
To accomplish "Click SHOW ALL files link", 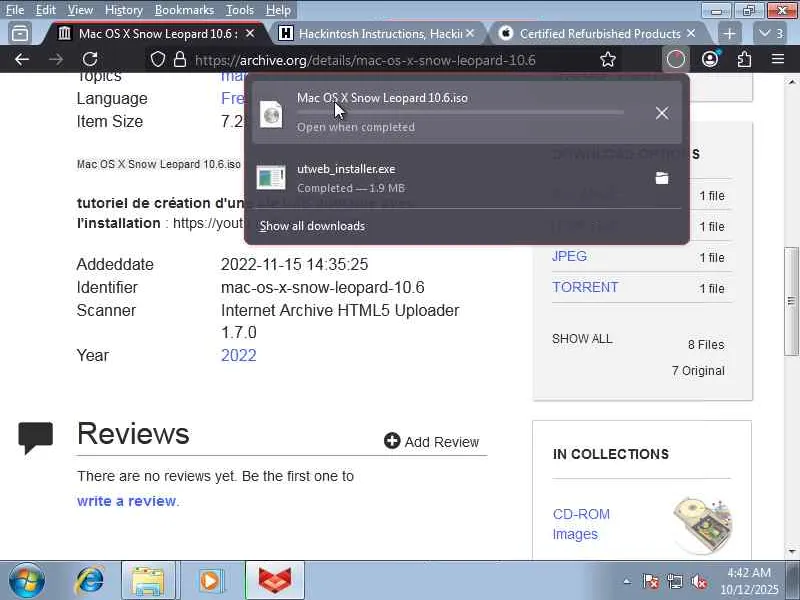I will pyautogui.click(x=582, y=339).
